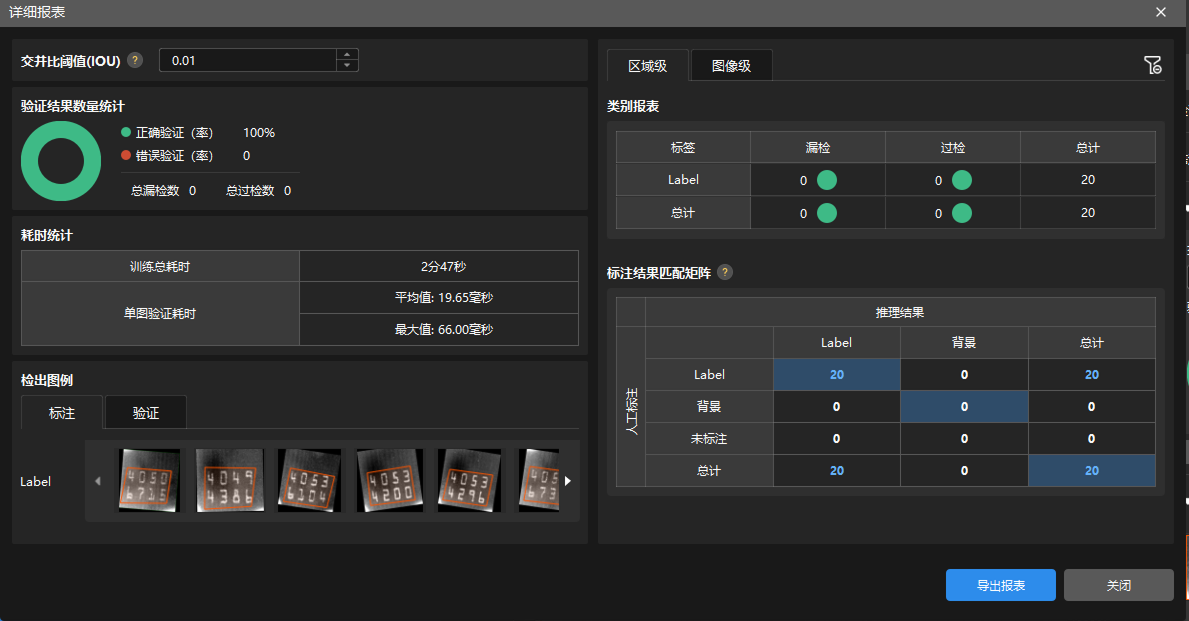Click the Label row name in 检出图例

click(x=36, y=481)
